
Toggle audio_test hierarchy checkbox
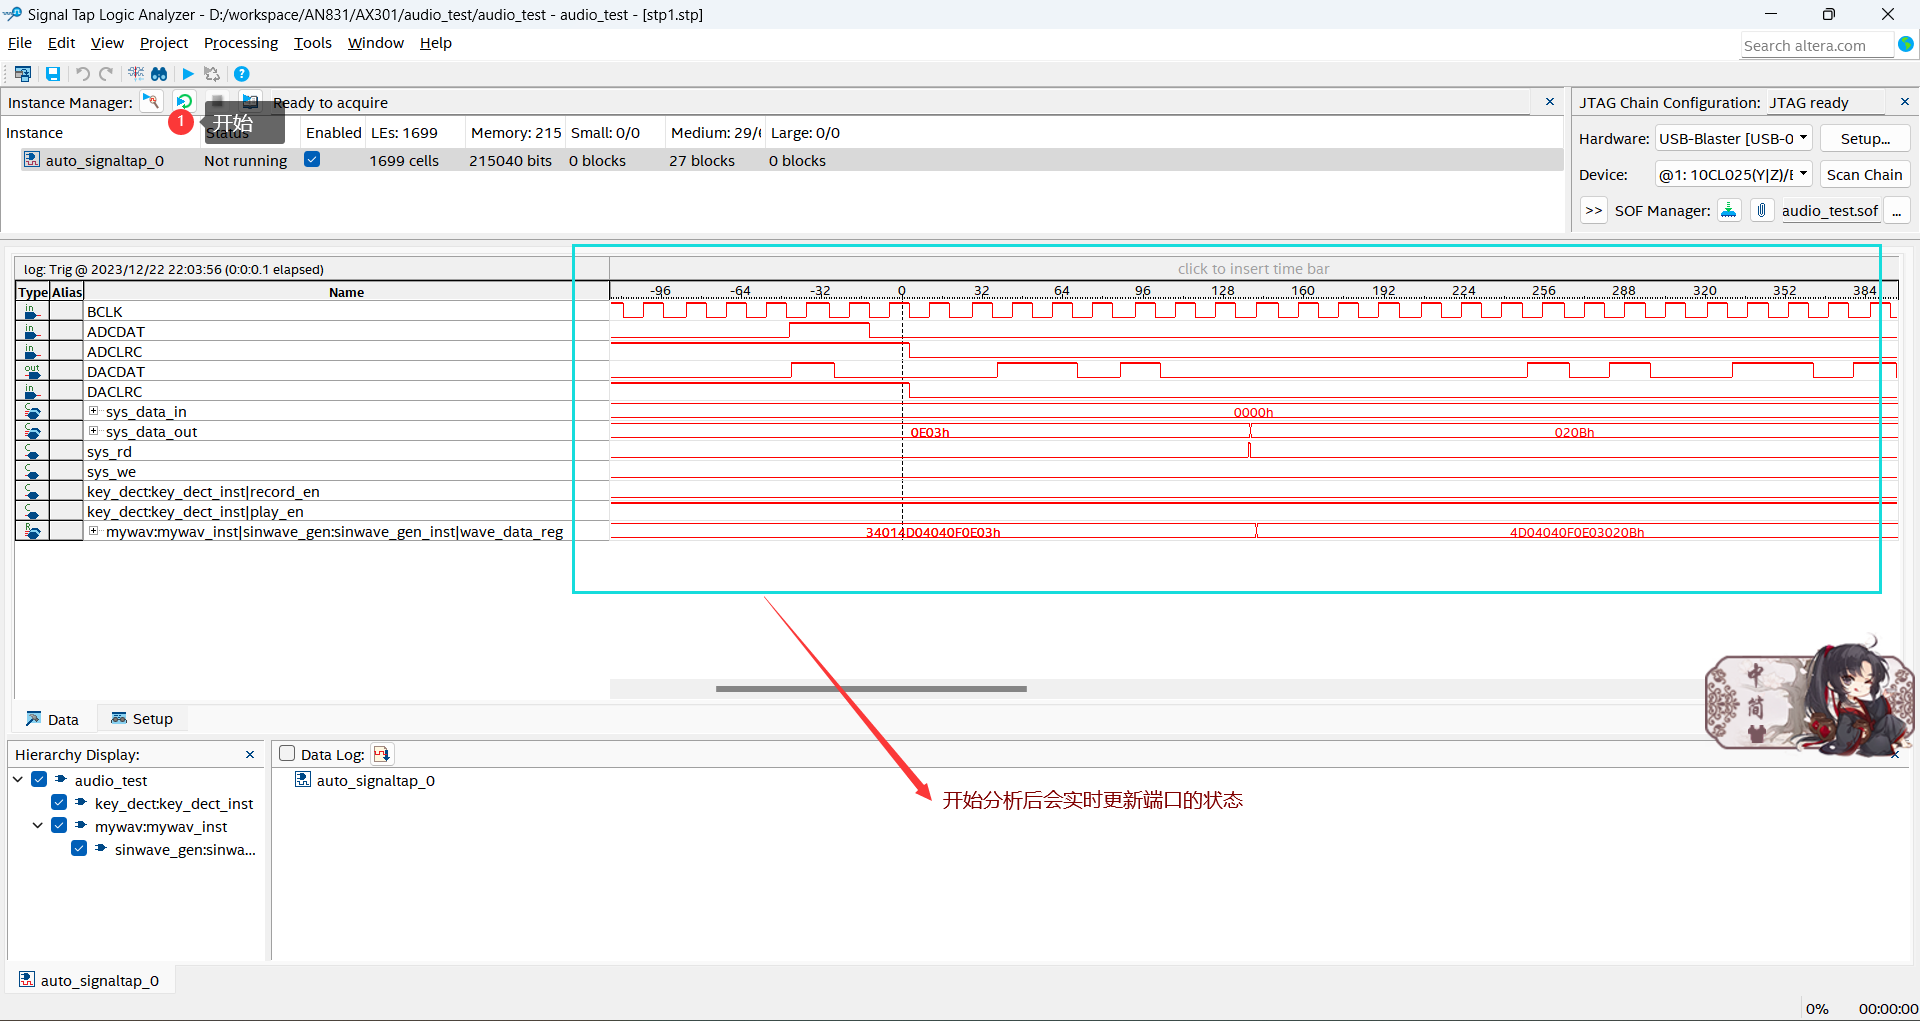click(39, 780)
